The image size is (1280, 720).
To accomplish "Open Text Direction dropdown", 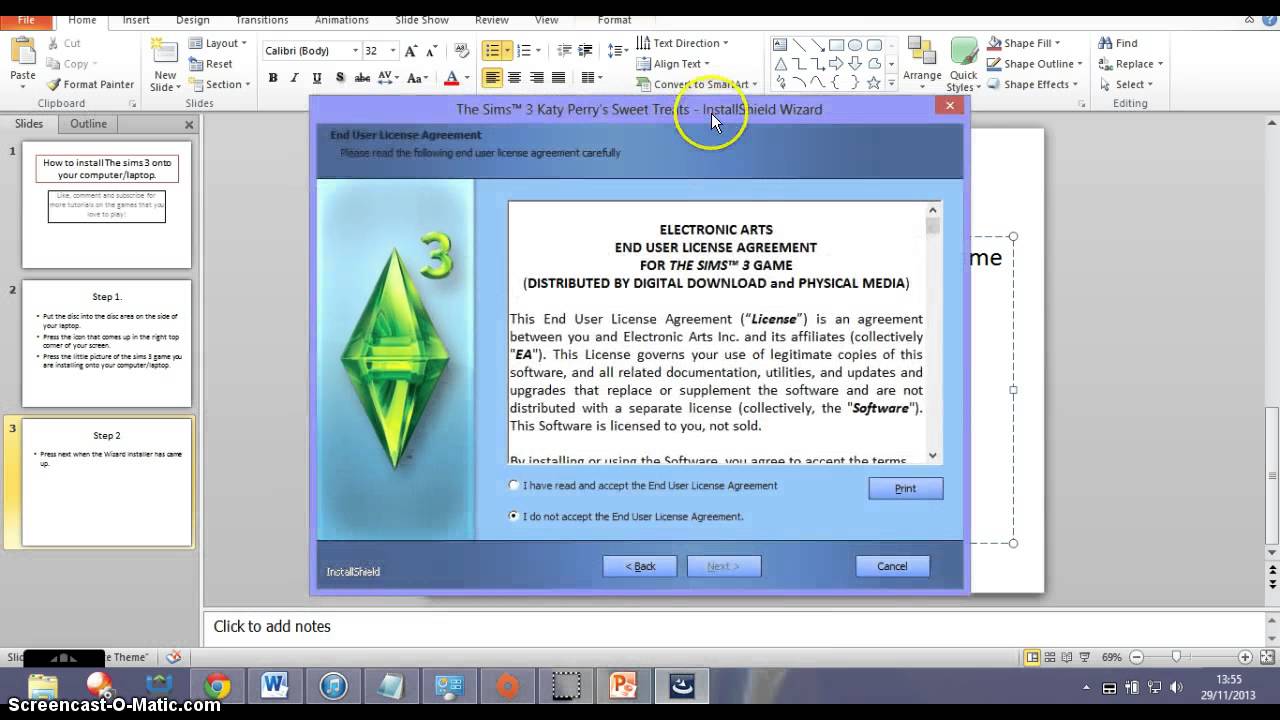I will (x=682, y=43).
